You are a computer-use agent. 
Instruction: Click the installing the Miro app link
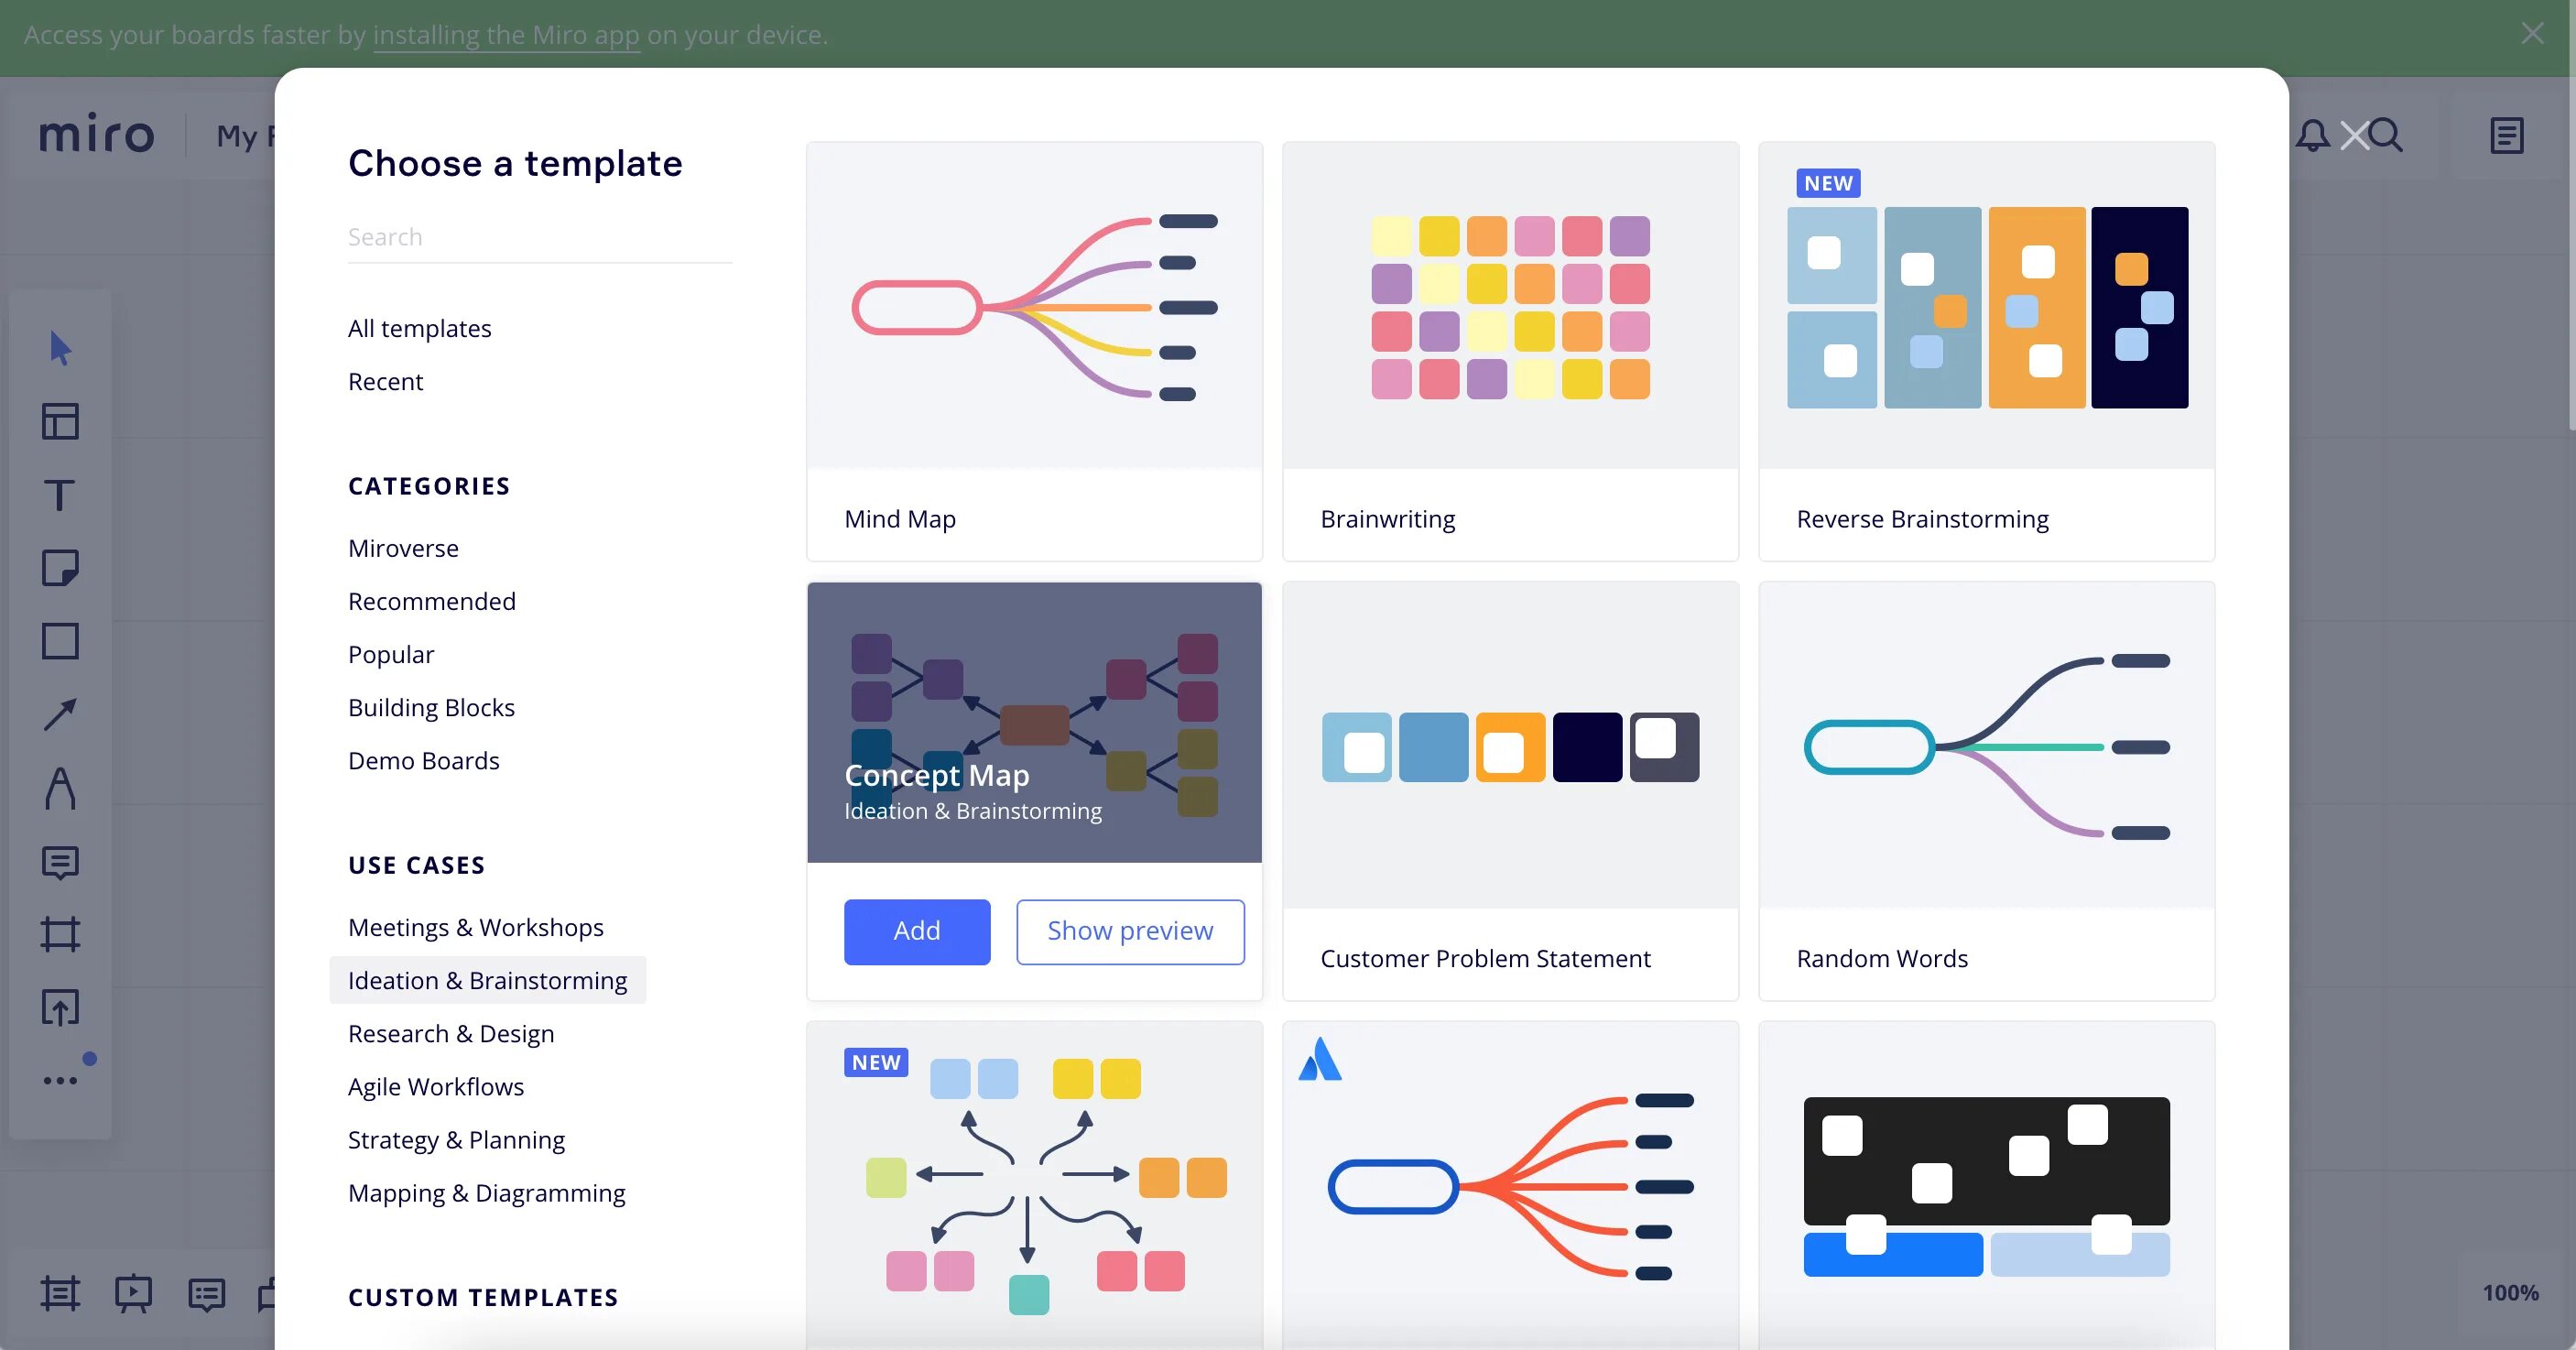(x=506, y=35)
